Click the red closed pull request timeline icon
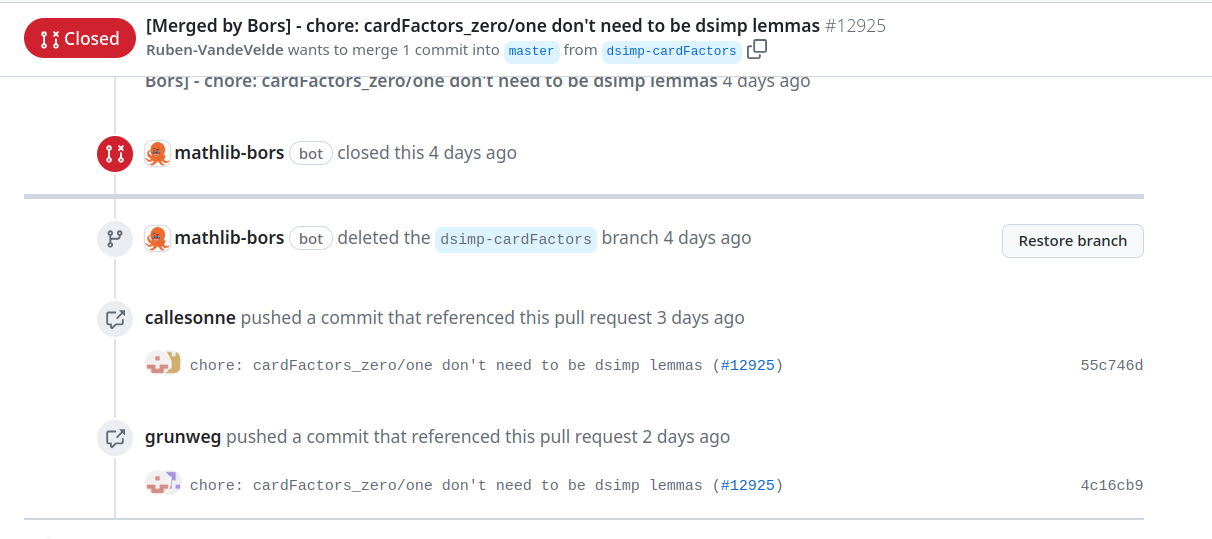Screen dimensions: 1212x539 114,153
